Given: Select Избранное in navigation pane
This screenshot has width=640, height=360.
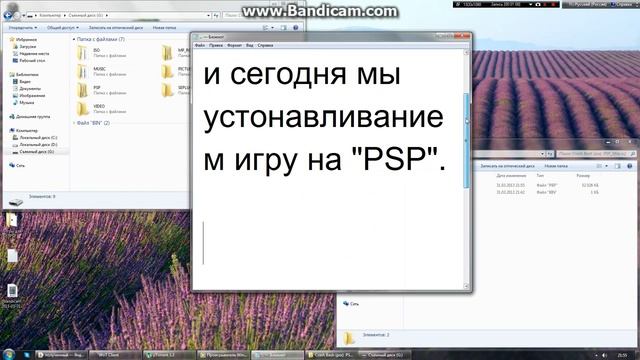Looking at the screenshot, I should coord(23,40).
